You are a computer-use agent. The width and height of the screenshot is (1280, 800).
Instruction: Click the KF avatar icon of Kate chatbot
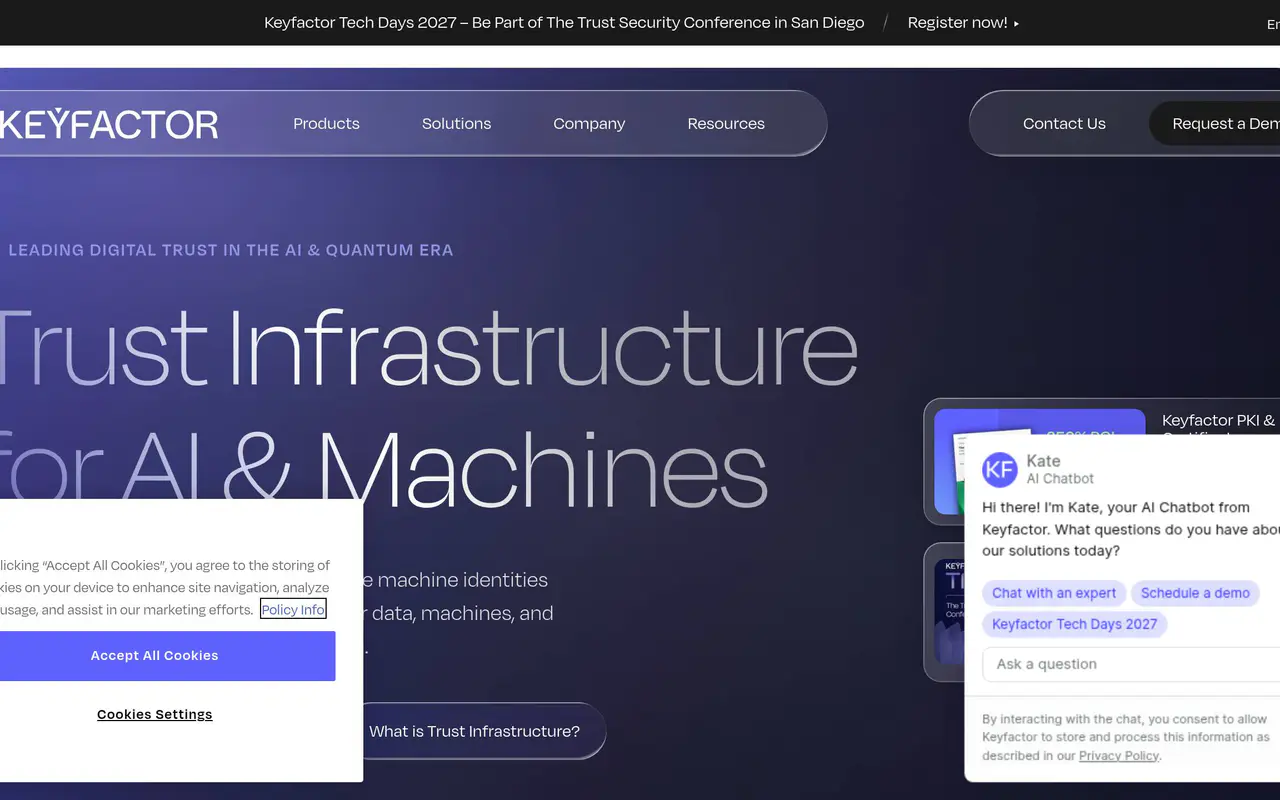click(1000, 469)
